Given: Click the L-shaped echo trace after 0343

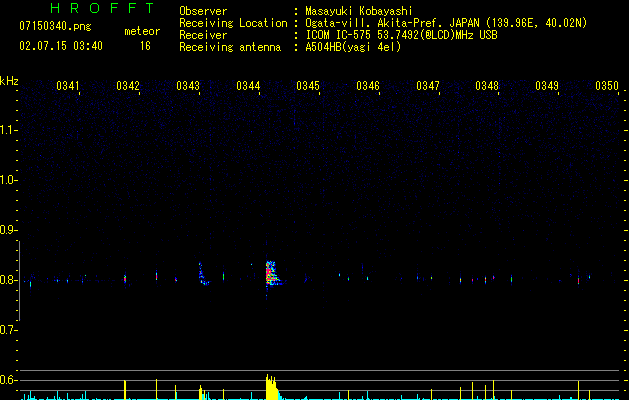Looking at the screenshot, I should [203, 274].
